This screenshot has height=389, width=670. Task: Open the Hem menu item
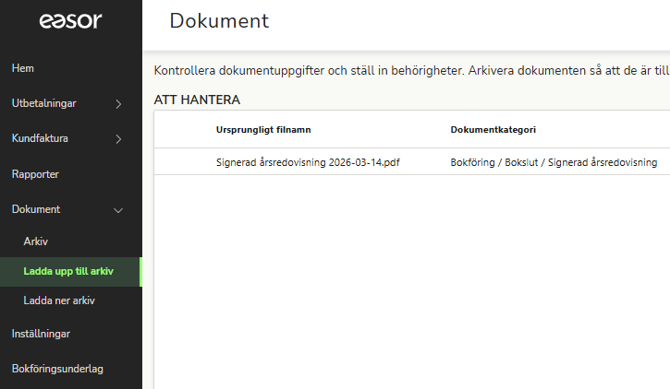point(23,68)
